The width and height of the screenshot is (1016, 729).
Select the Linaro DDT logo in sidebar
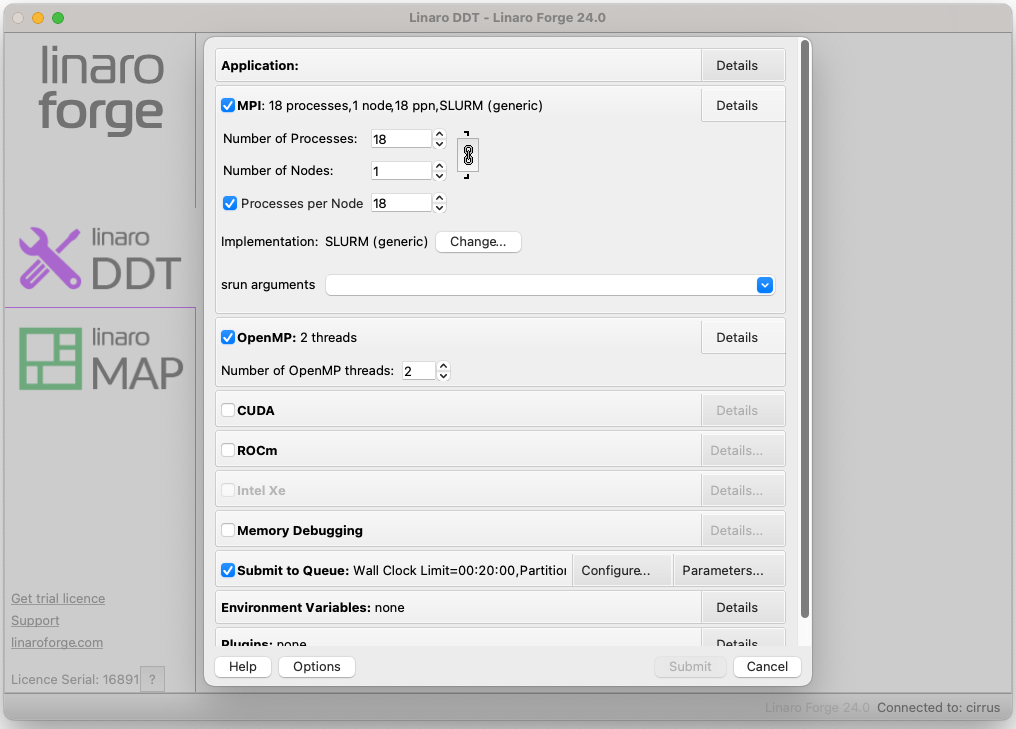click(100, 258)
